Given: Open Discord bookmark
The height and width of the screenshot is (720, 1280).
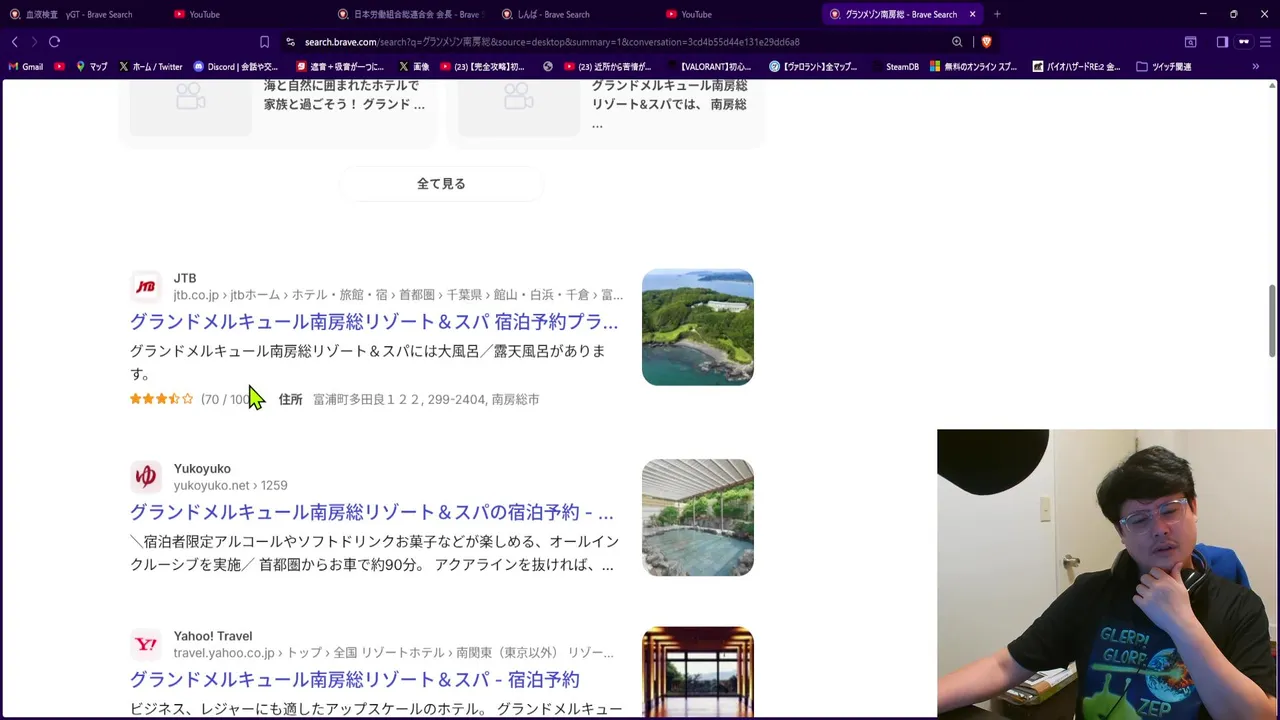Looking at the screenshot, I should [236, 67].
